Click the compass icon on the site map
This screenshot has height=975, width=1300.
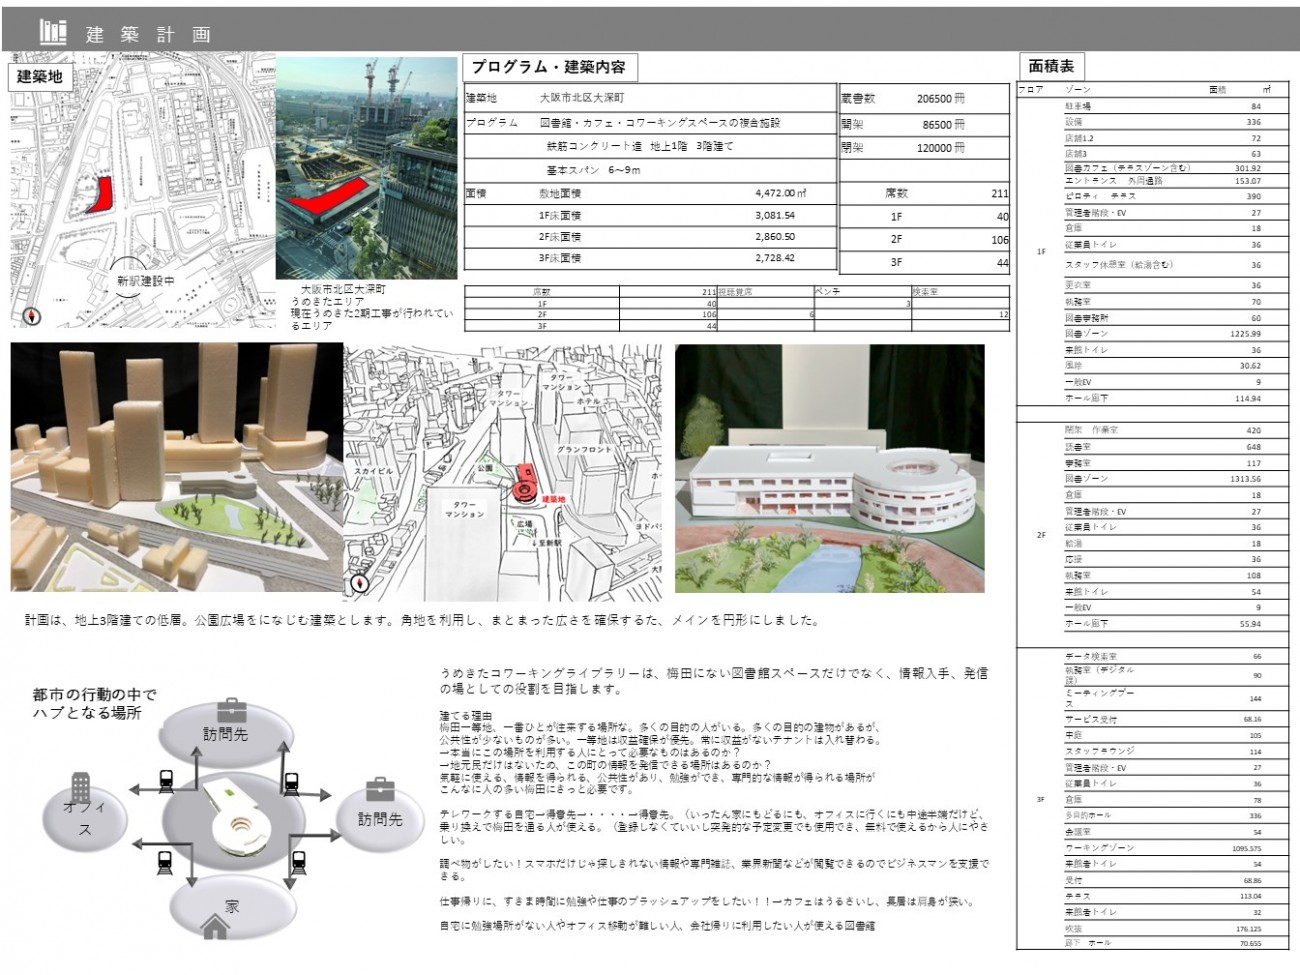coord(33,316)
